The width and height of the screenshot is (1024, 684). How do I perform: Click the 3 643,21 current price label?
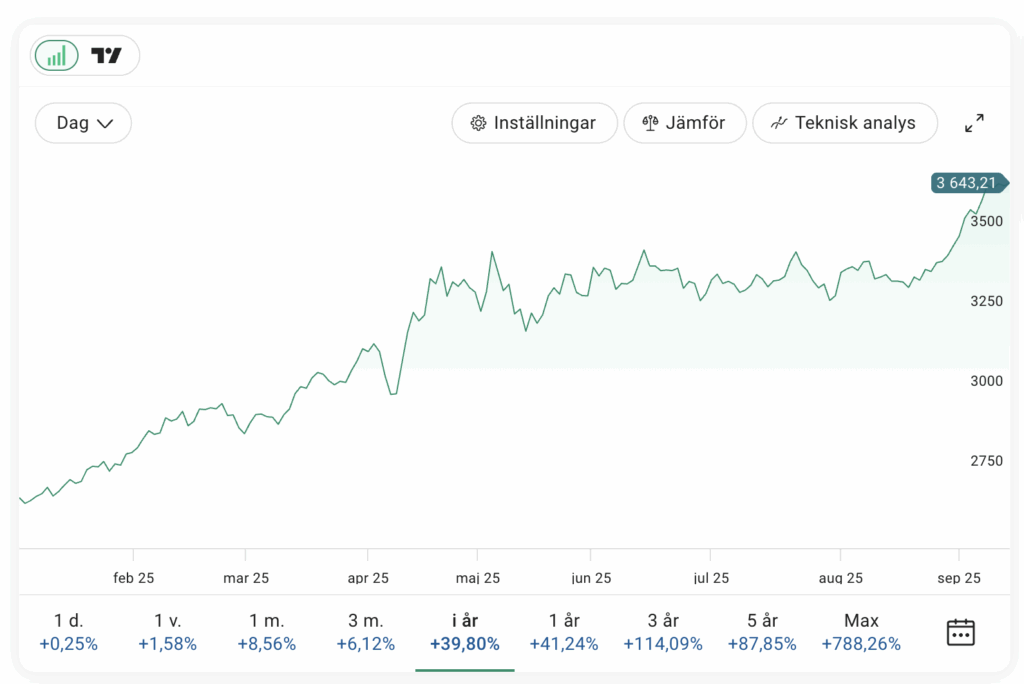966,182
